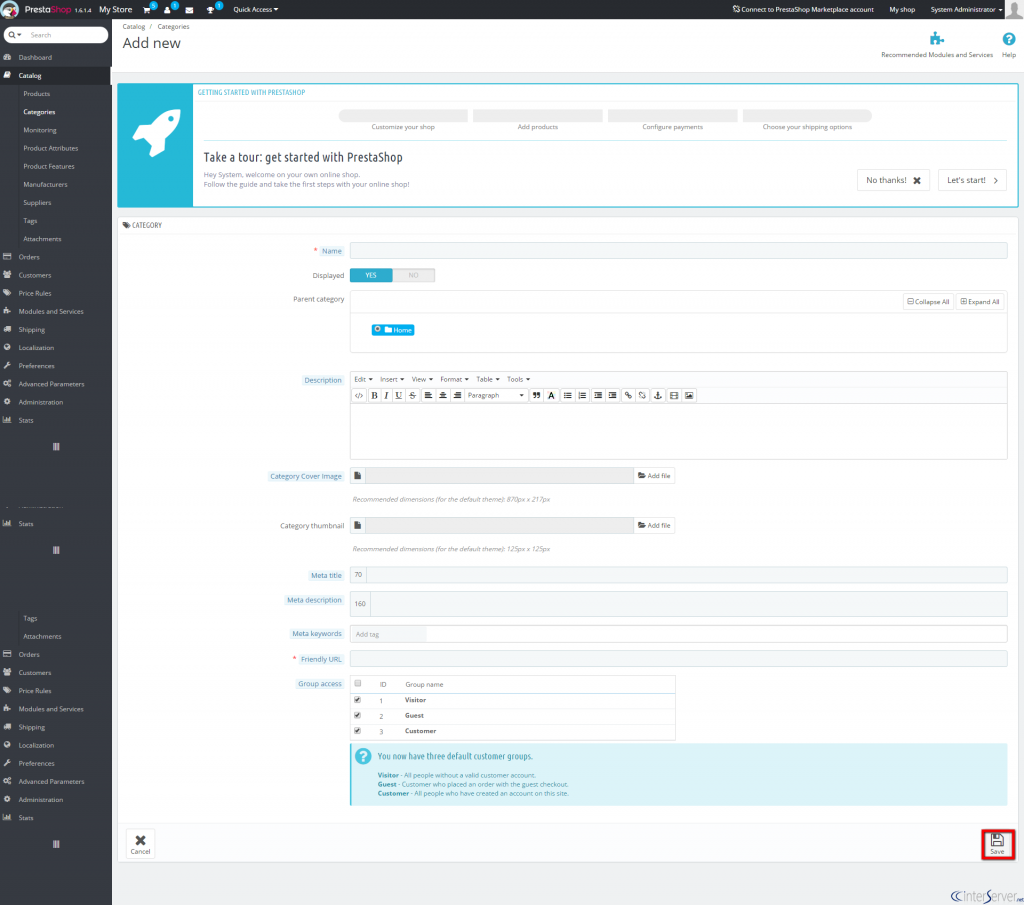This screenshot has height=905, width=1024.
Task: Dismiss tour with No thanks button
Action: pos(893,180)
